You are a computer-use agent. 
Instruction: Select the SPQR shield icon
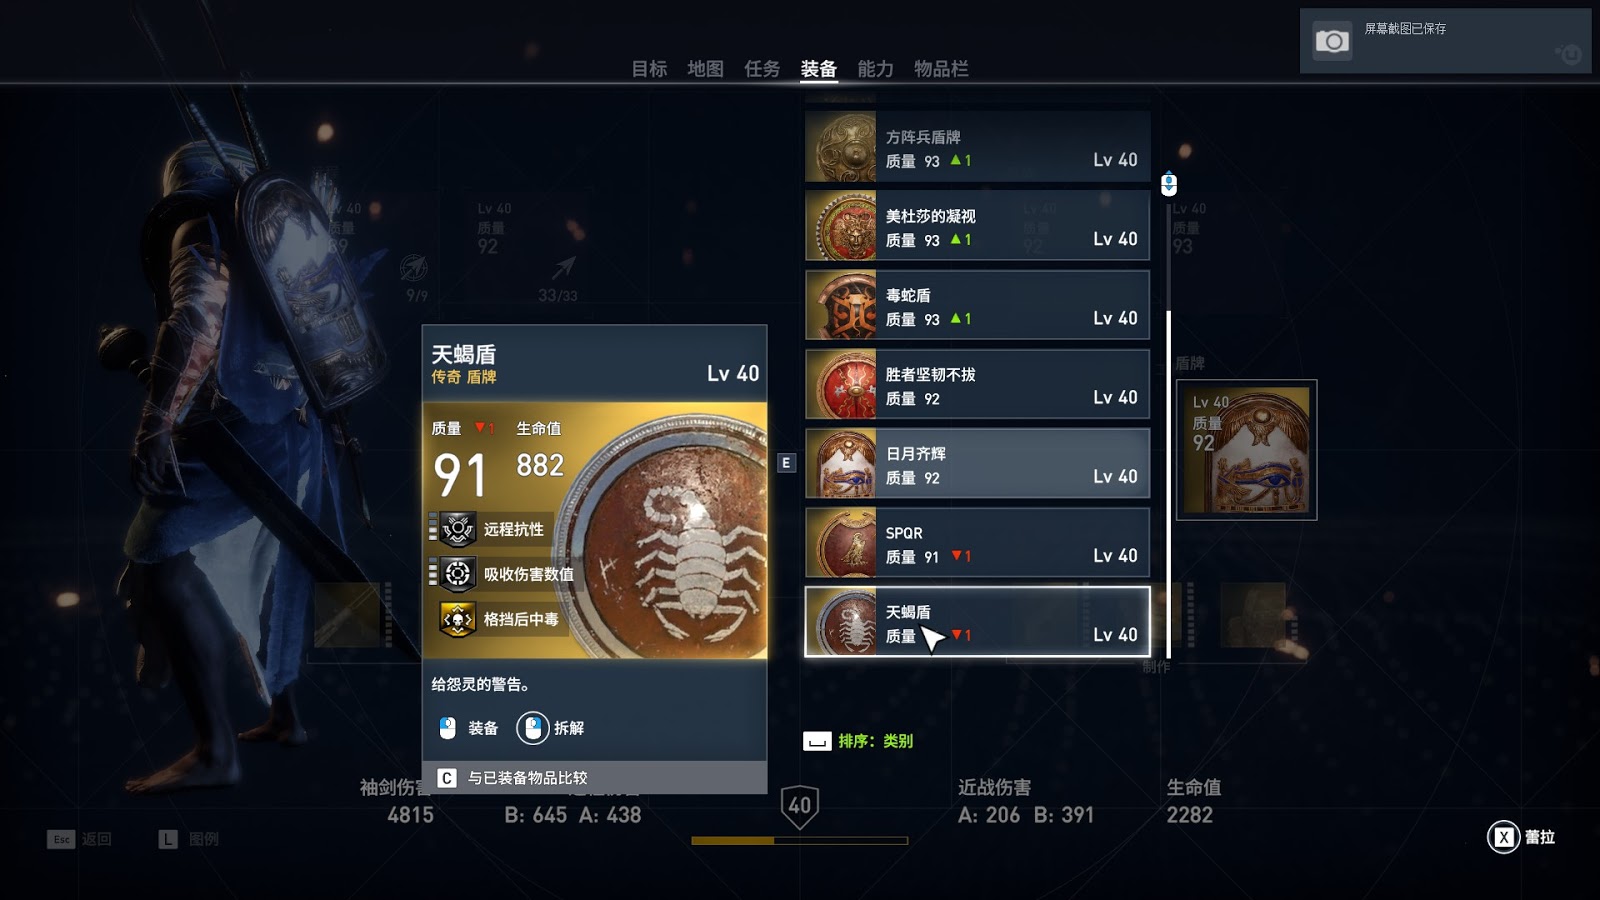(x=841, y=543)
